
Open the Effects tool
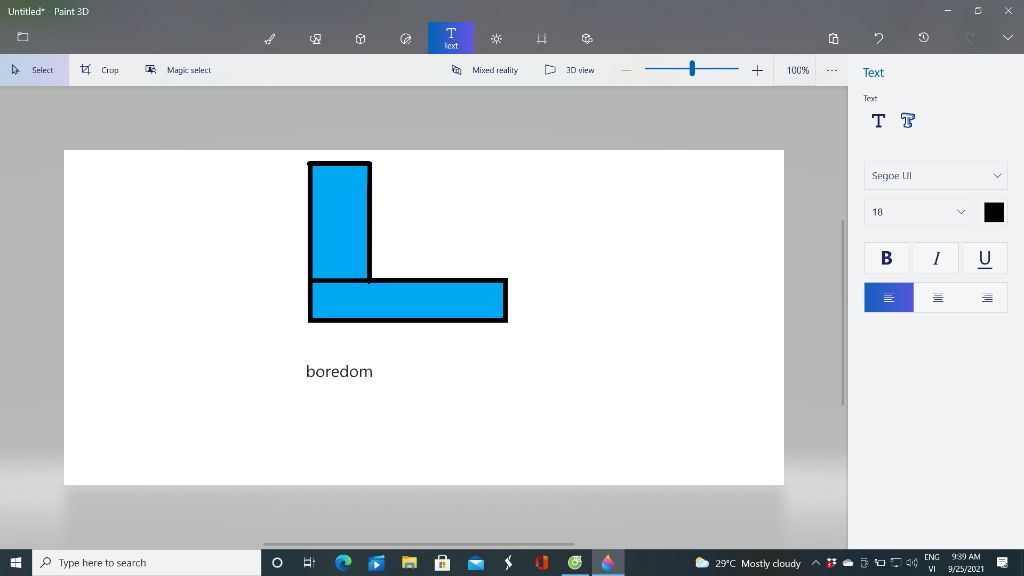point(496,39)
